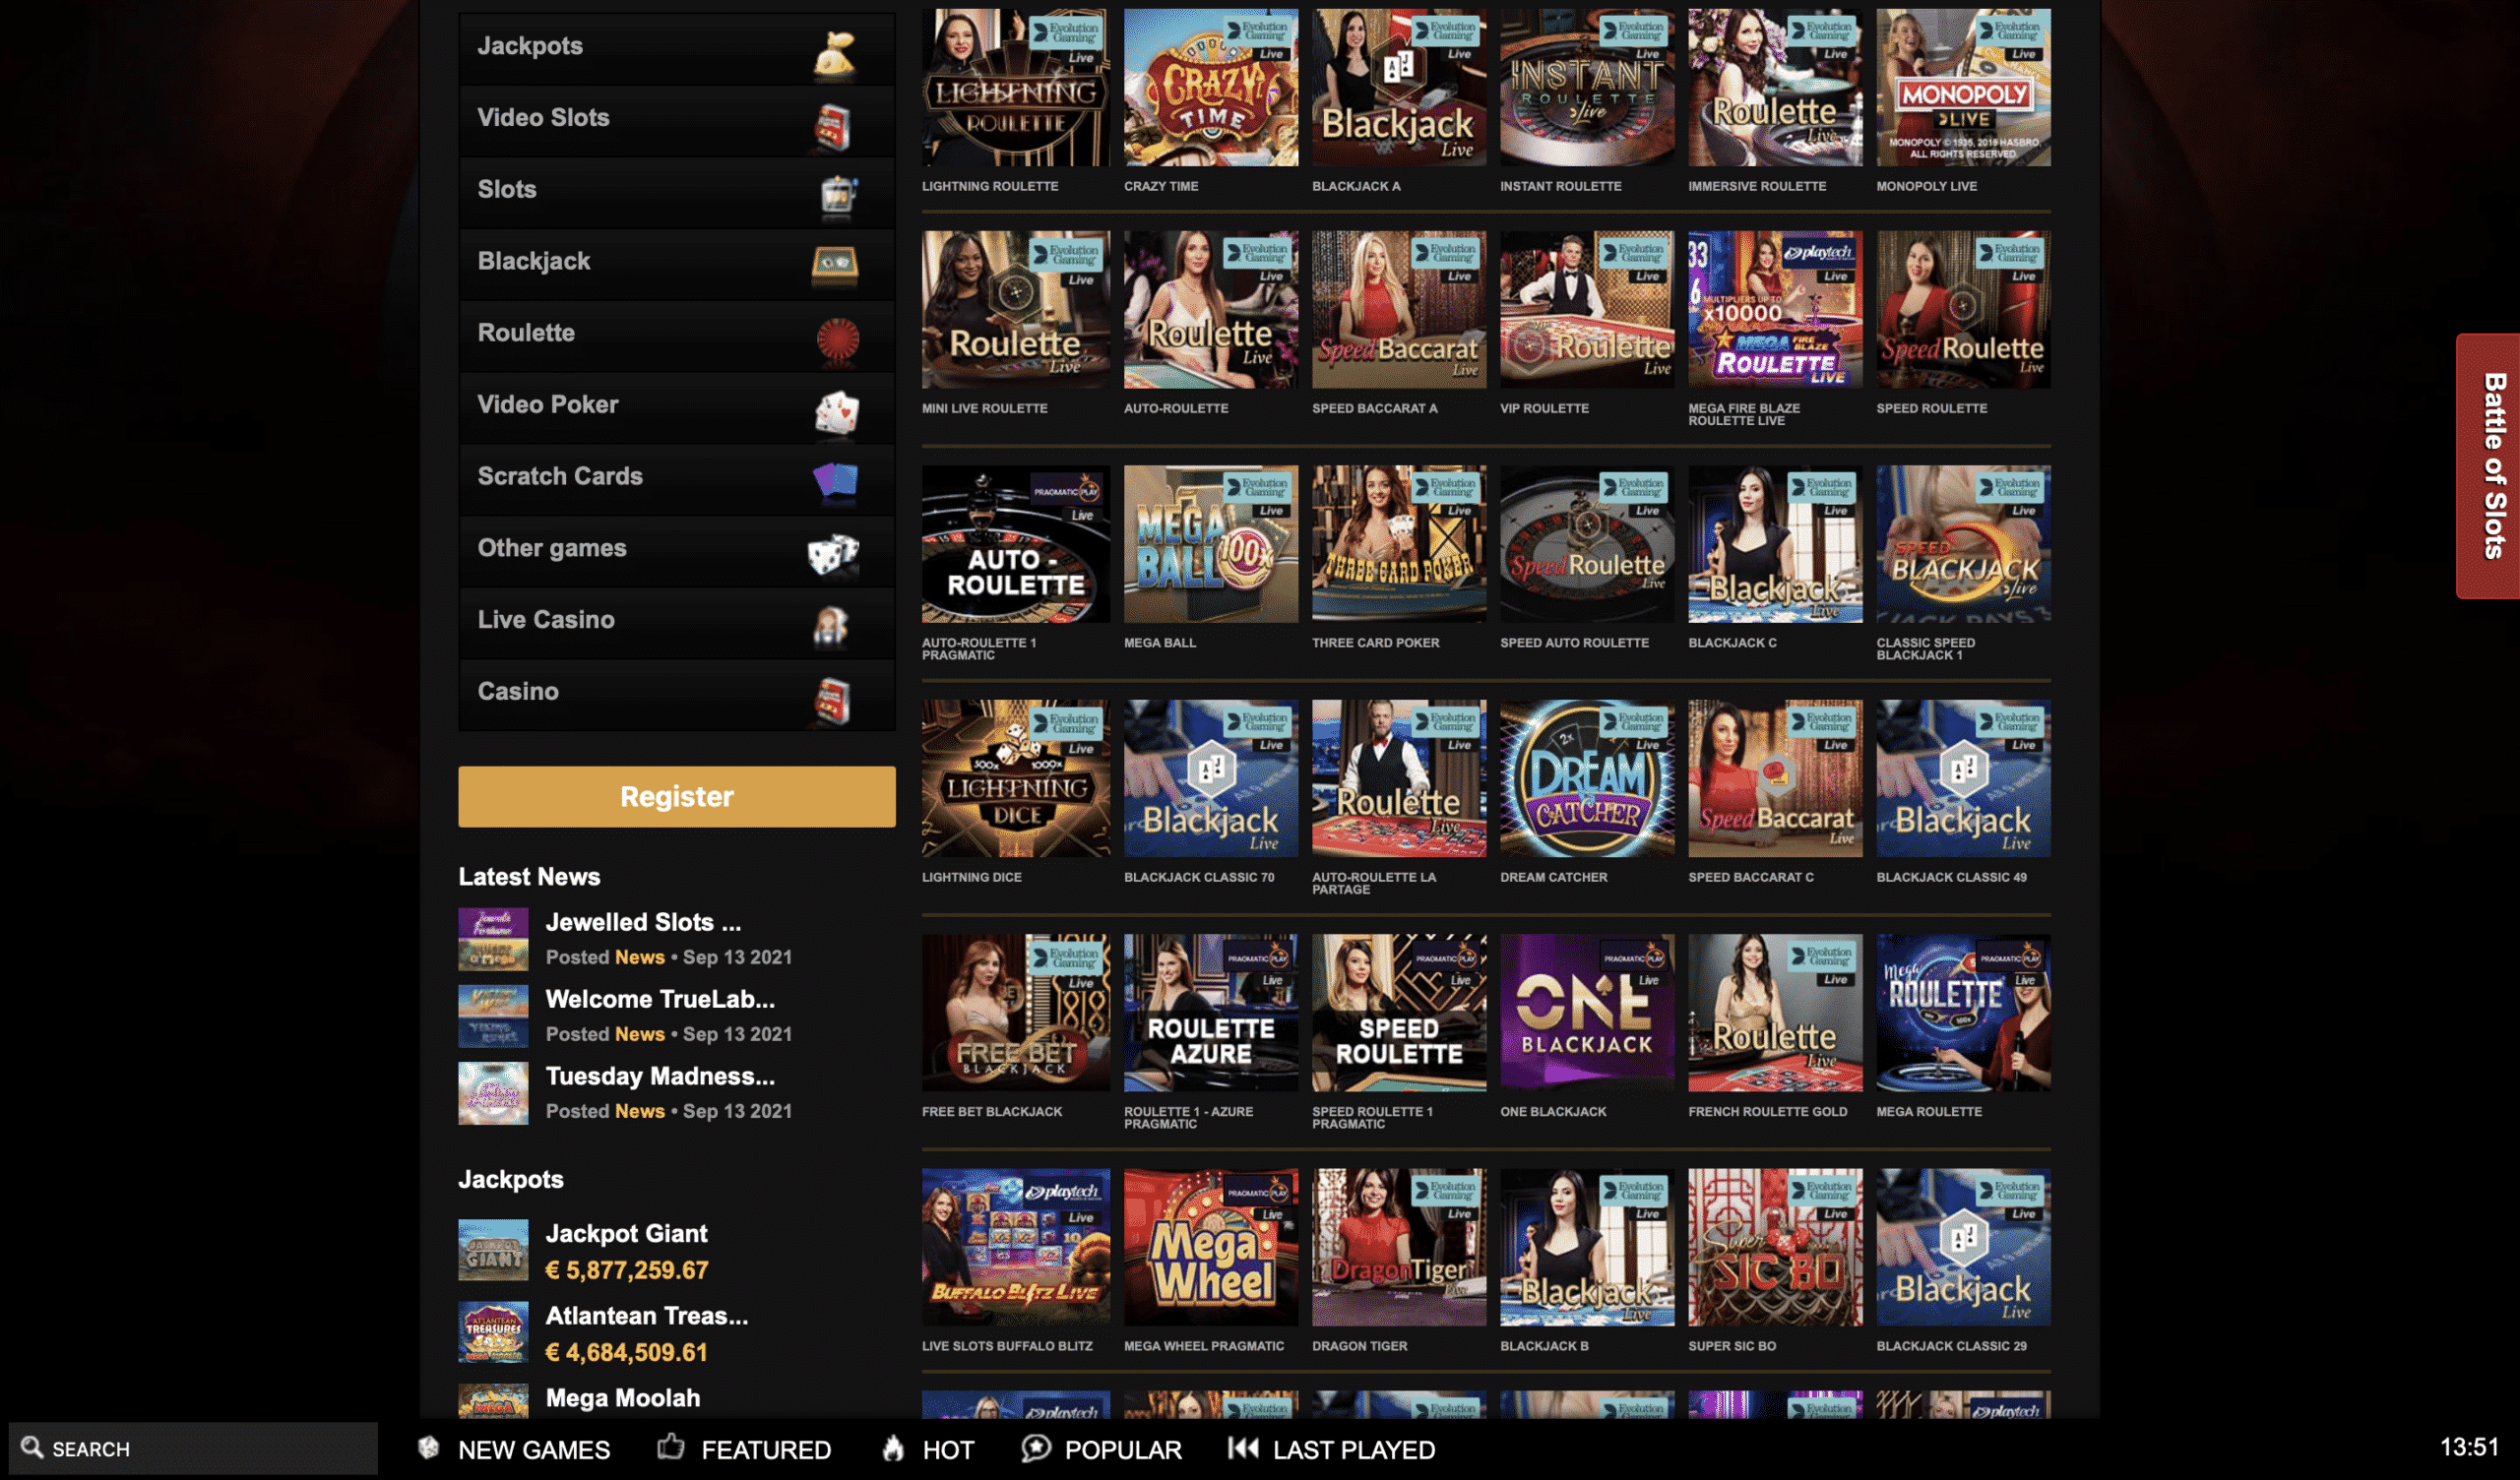The image size is (2520, 1480).
Task: Click the Popular speech bubble icon
Action: [x=1036, y=1447]
